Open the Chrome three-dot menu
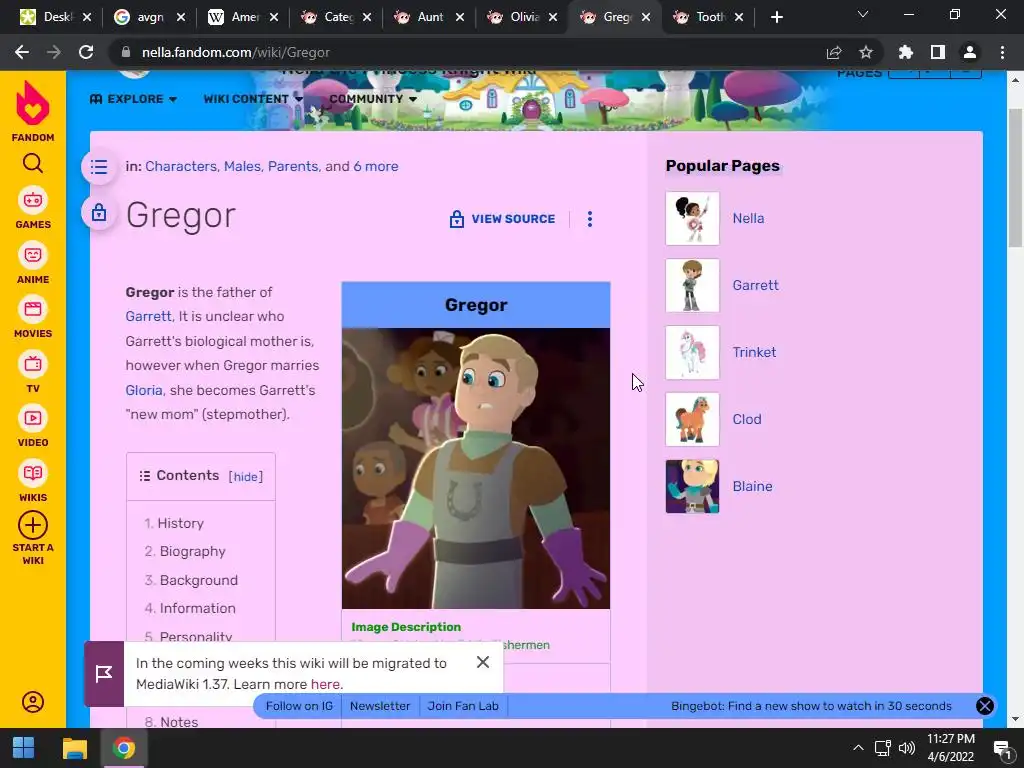This screenshot has width=1024, height=768. pos(1002,52)
